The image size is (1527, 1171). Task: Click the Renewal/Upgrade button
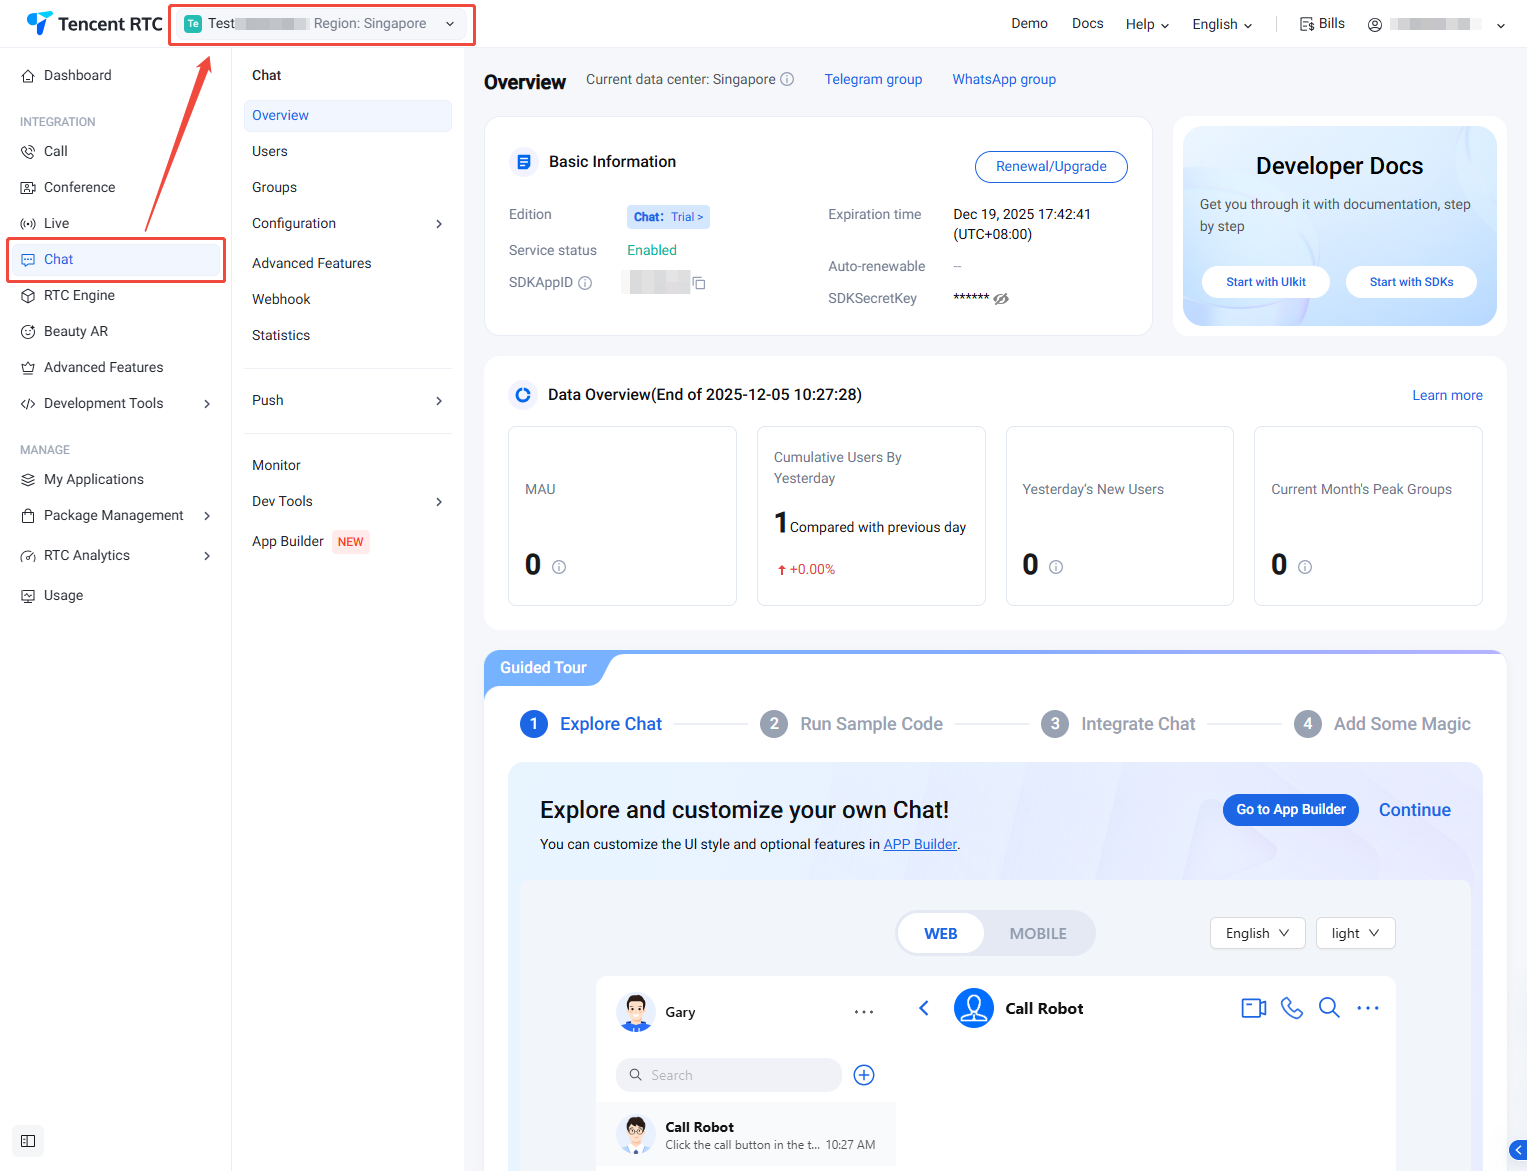click(1051, 167)
